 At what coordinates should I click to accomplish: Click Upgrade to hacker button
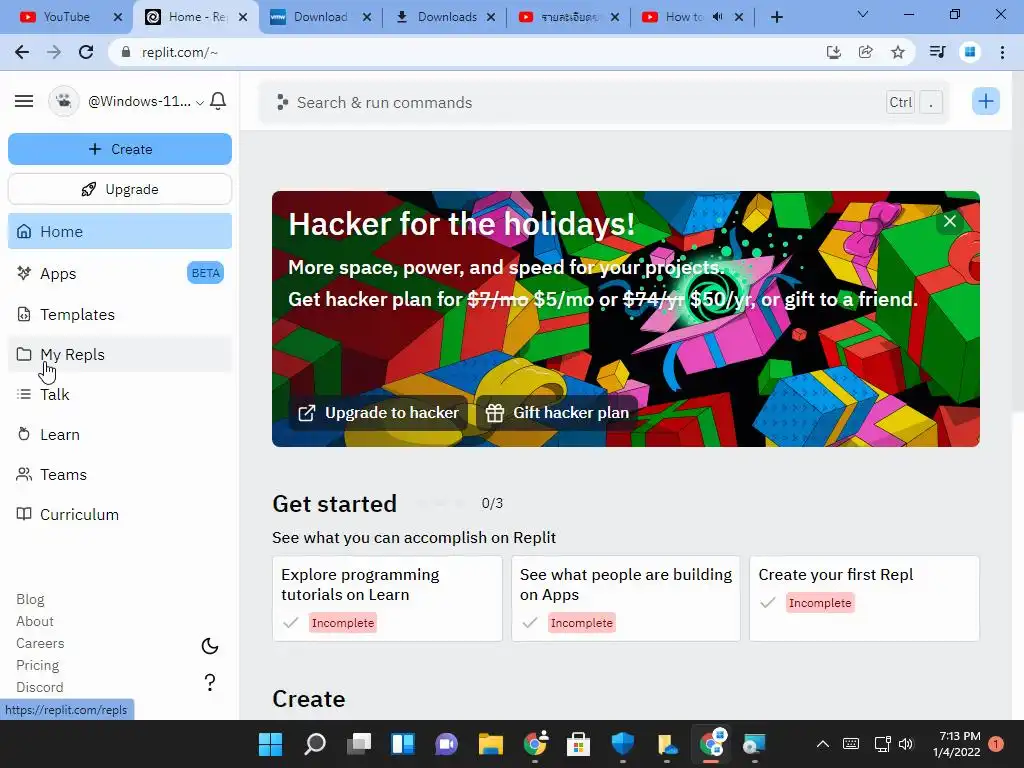coord(378,413)
